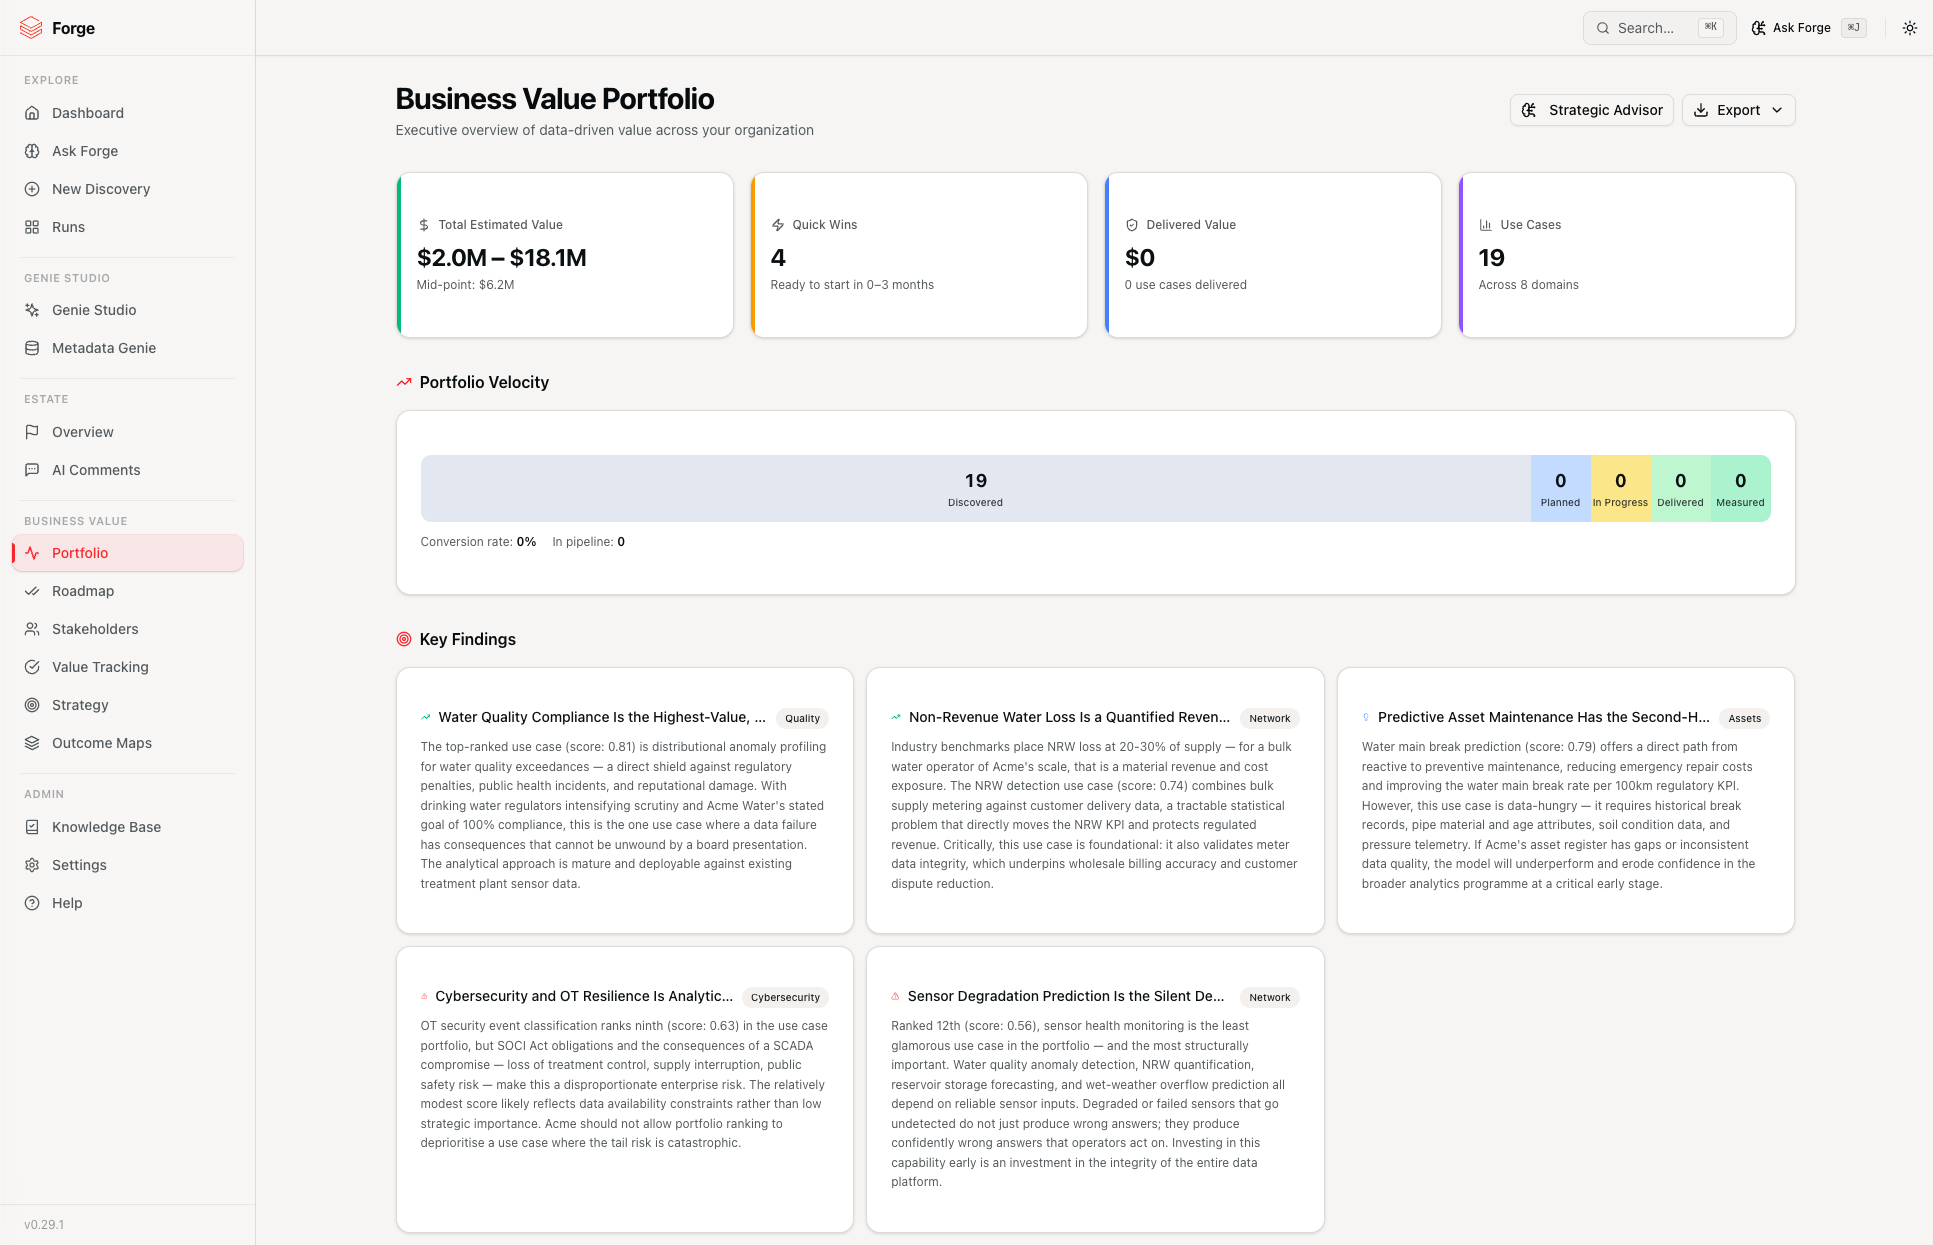Expand the Export dropdown chevron
Viewport: 1933px width, 1245px height.
click(1777, 110)
